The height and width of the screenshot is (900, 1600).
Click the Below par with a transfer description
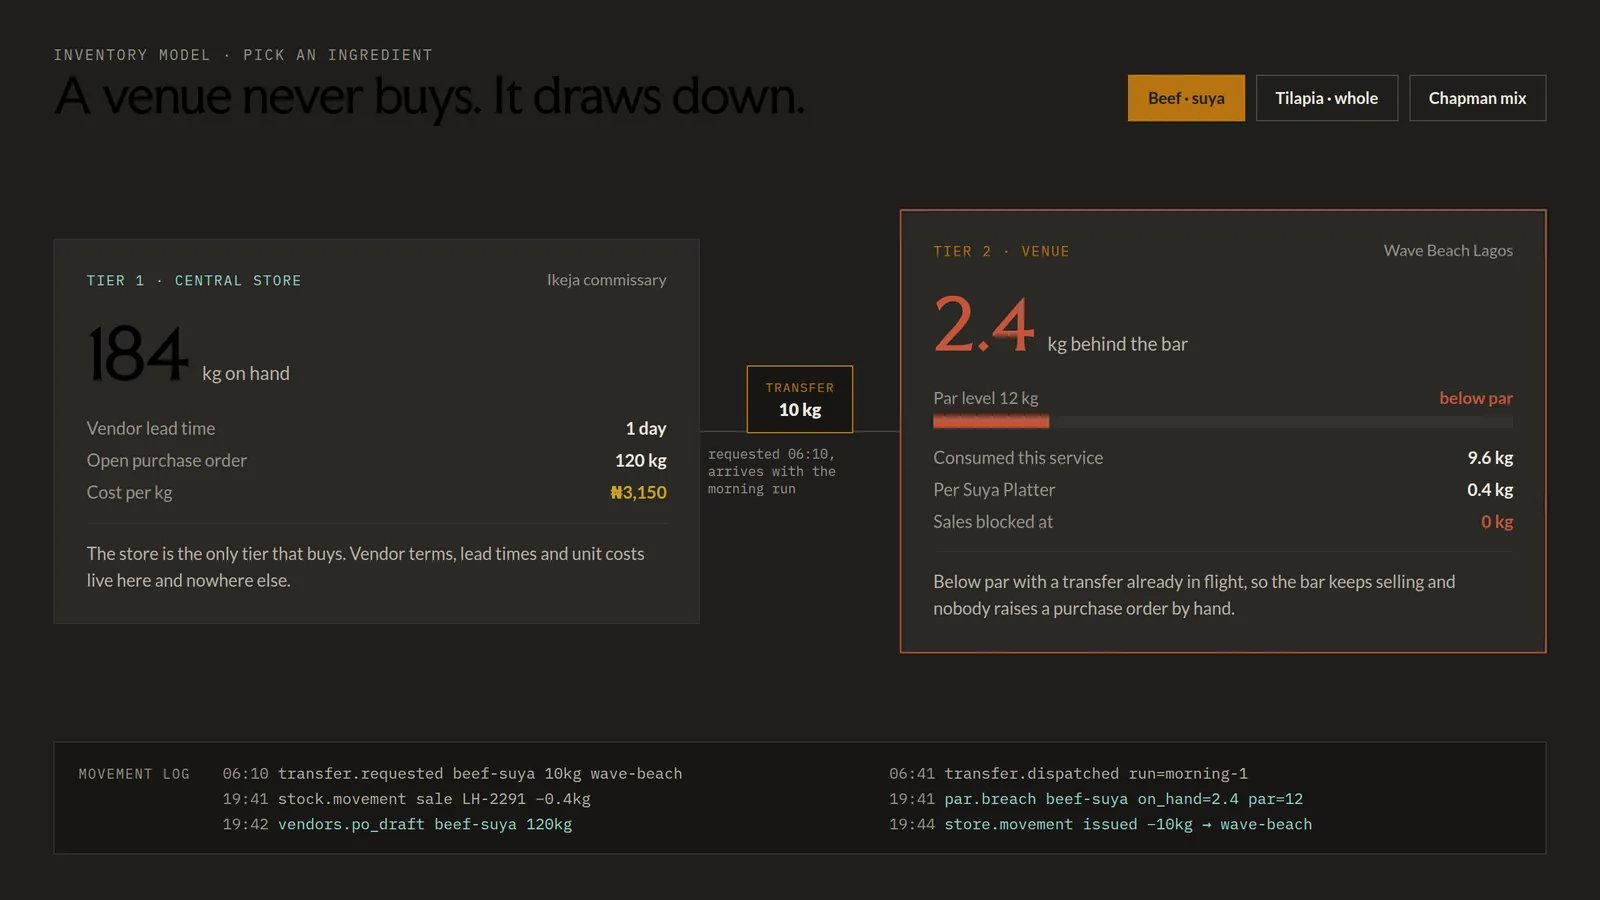pyautogui.click(x=1194, y=595)
